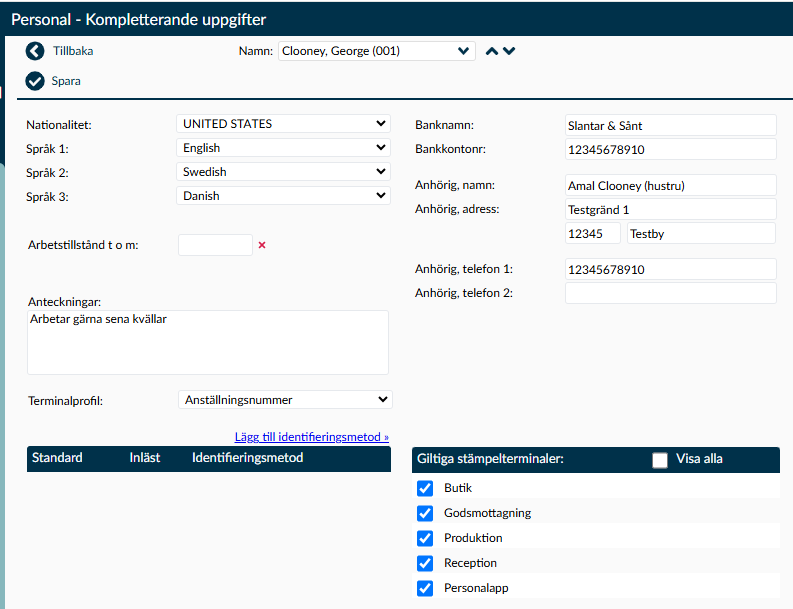This screenshot has height=609, width=793.
Task: Uncheck the Godsmottagning terminal checkbox
Action: (x=425, y=514)
